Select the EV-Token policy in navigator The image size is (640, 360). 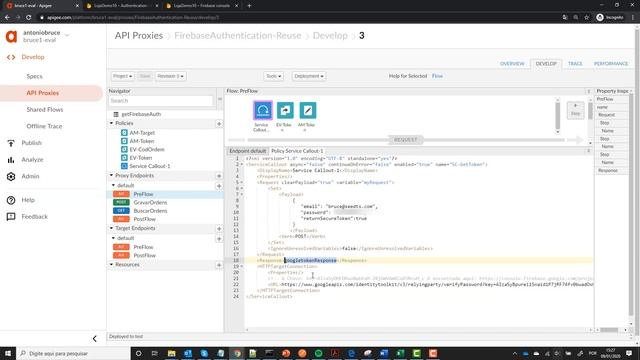(141, 158)
